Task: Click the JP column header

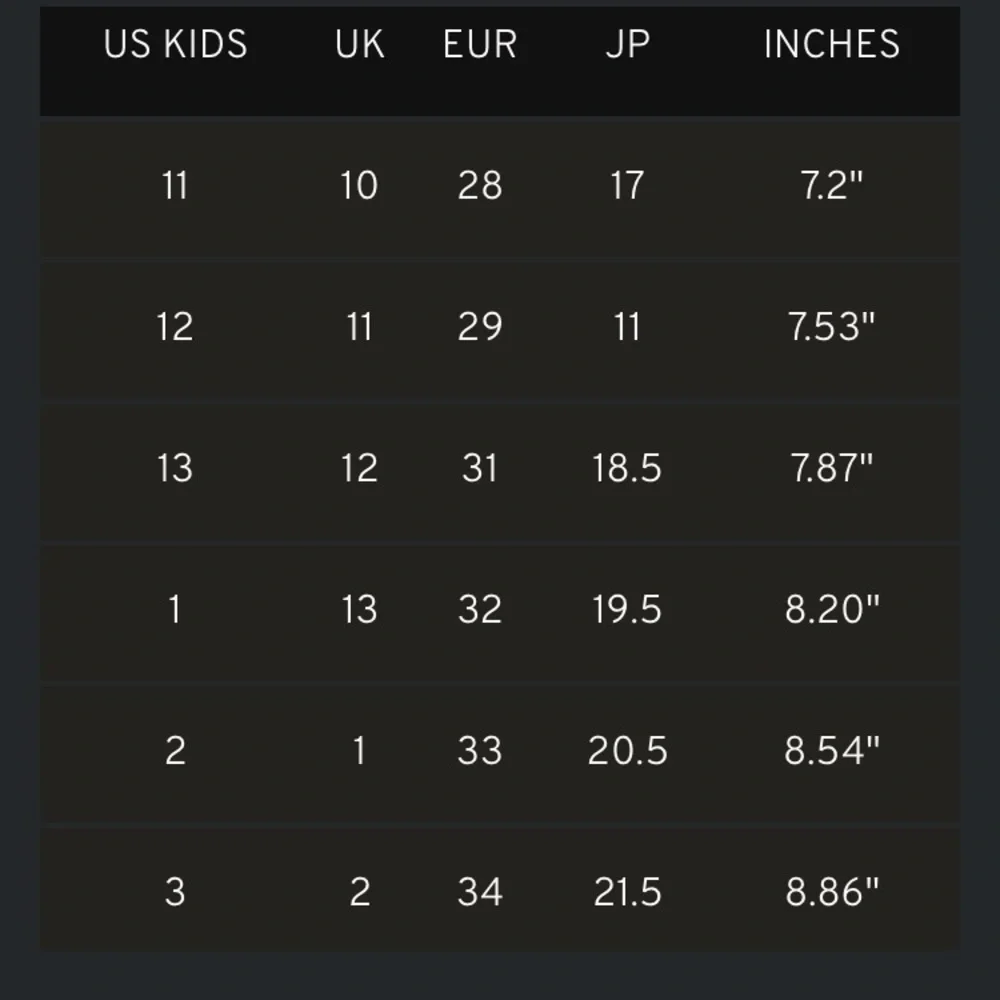Action: coord(628,45)
